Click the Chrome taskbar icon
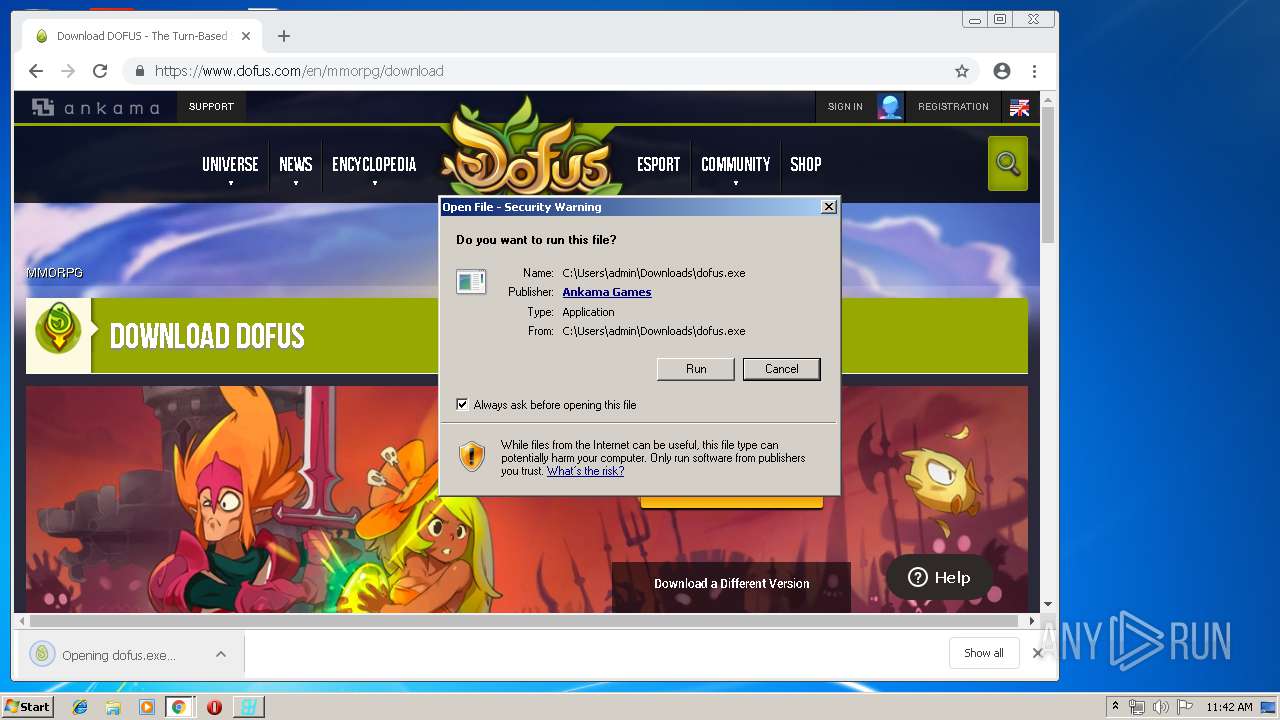Screen dimensions: 1280x720 178,707
